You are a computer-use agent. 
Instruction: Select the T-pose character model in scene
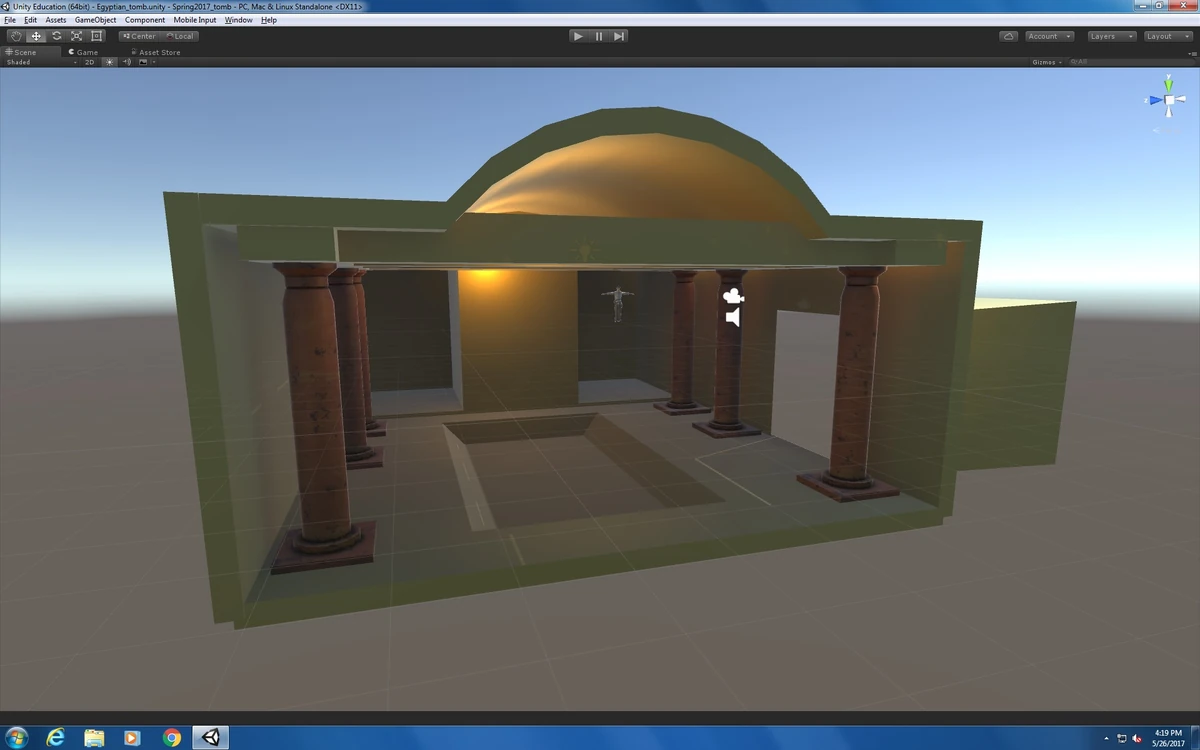[617, 304]
